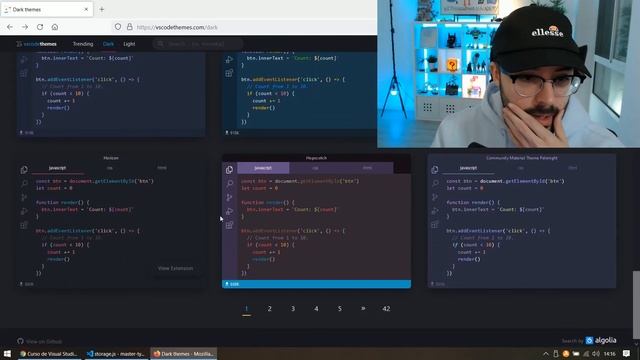Click the Explorer icon in Hopscotch preview
This screenshot has height=360, width=640.
coord(229,169)
